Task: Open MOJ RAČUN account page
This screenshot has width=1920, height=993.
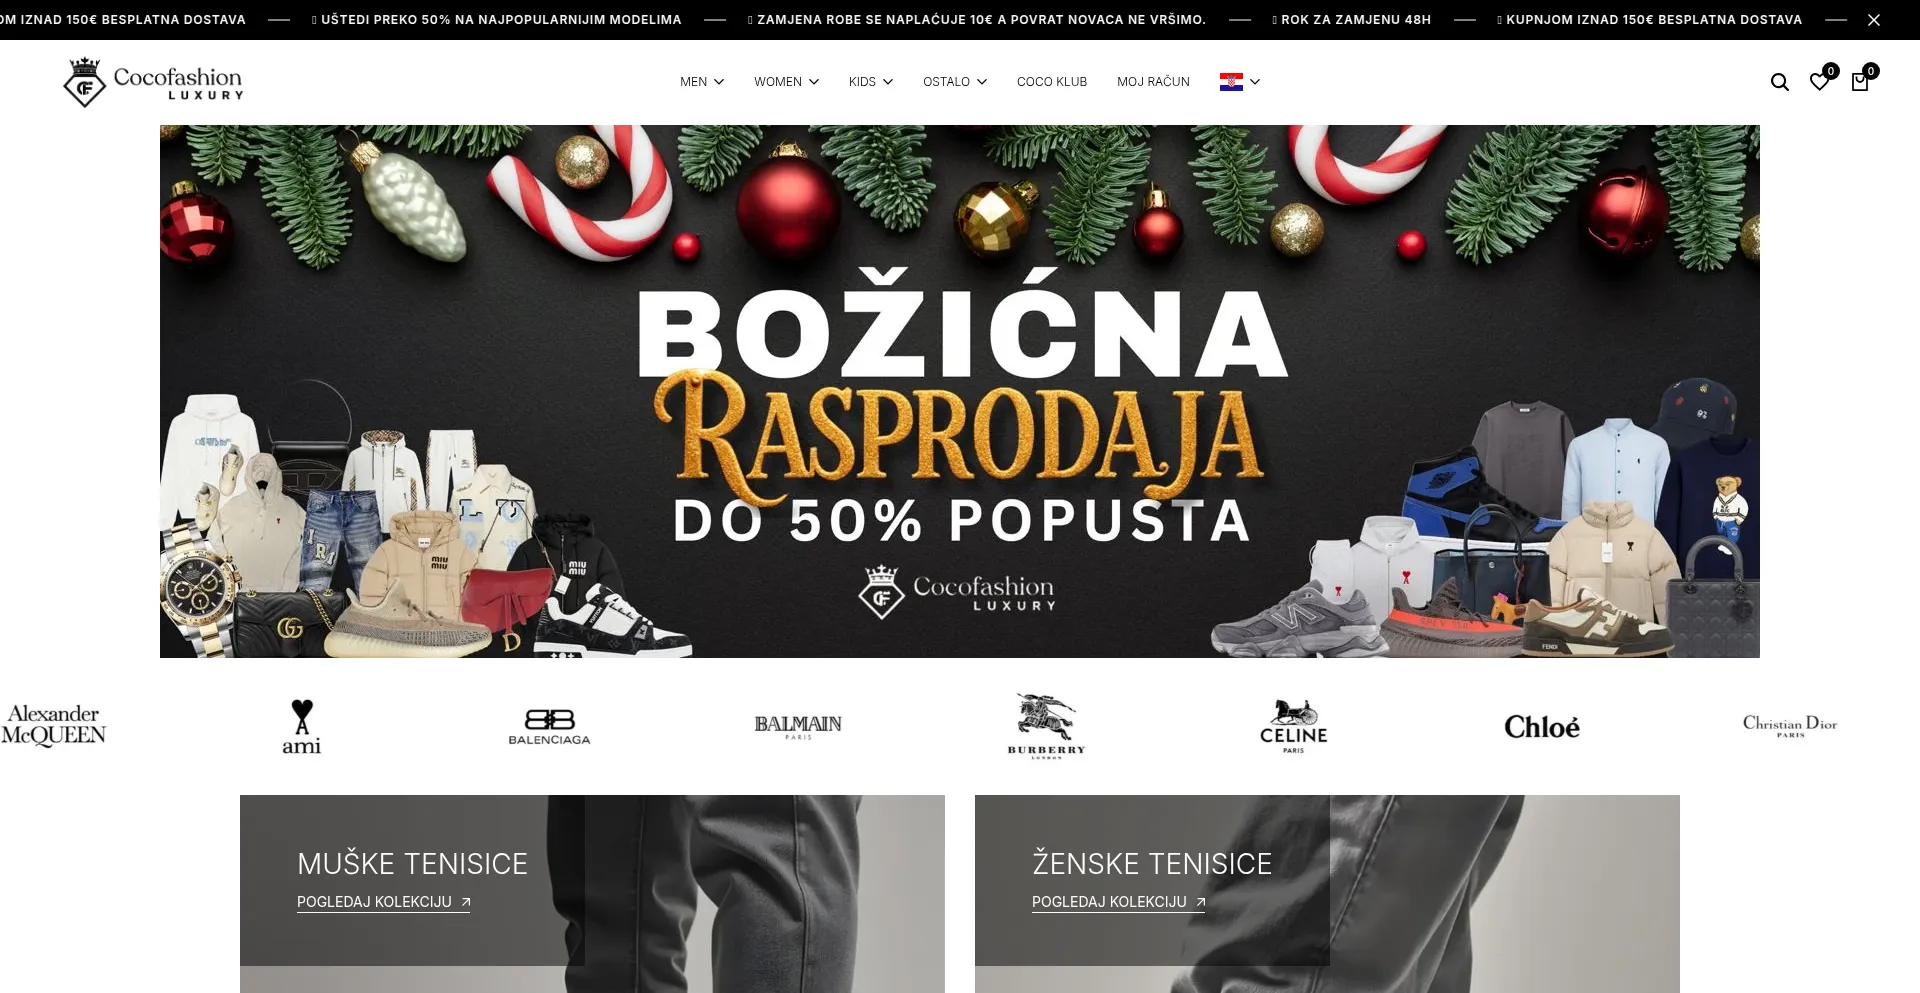Action: 1153,82
